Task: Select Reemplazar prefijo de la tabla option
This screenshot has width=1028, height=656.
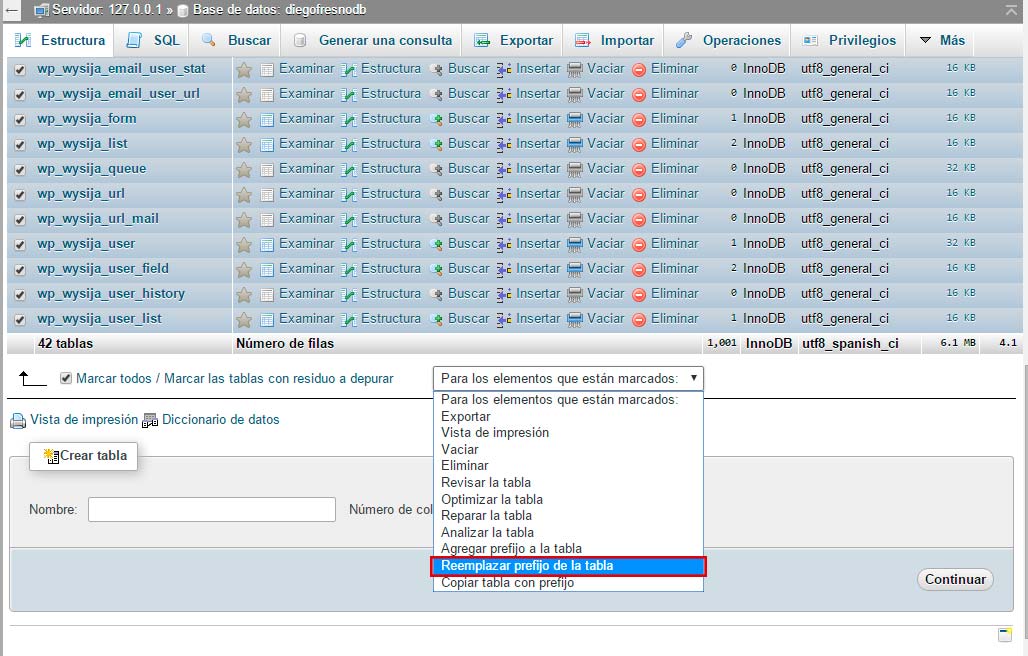Action: point(525,565)
